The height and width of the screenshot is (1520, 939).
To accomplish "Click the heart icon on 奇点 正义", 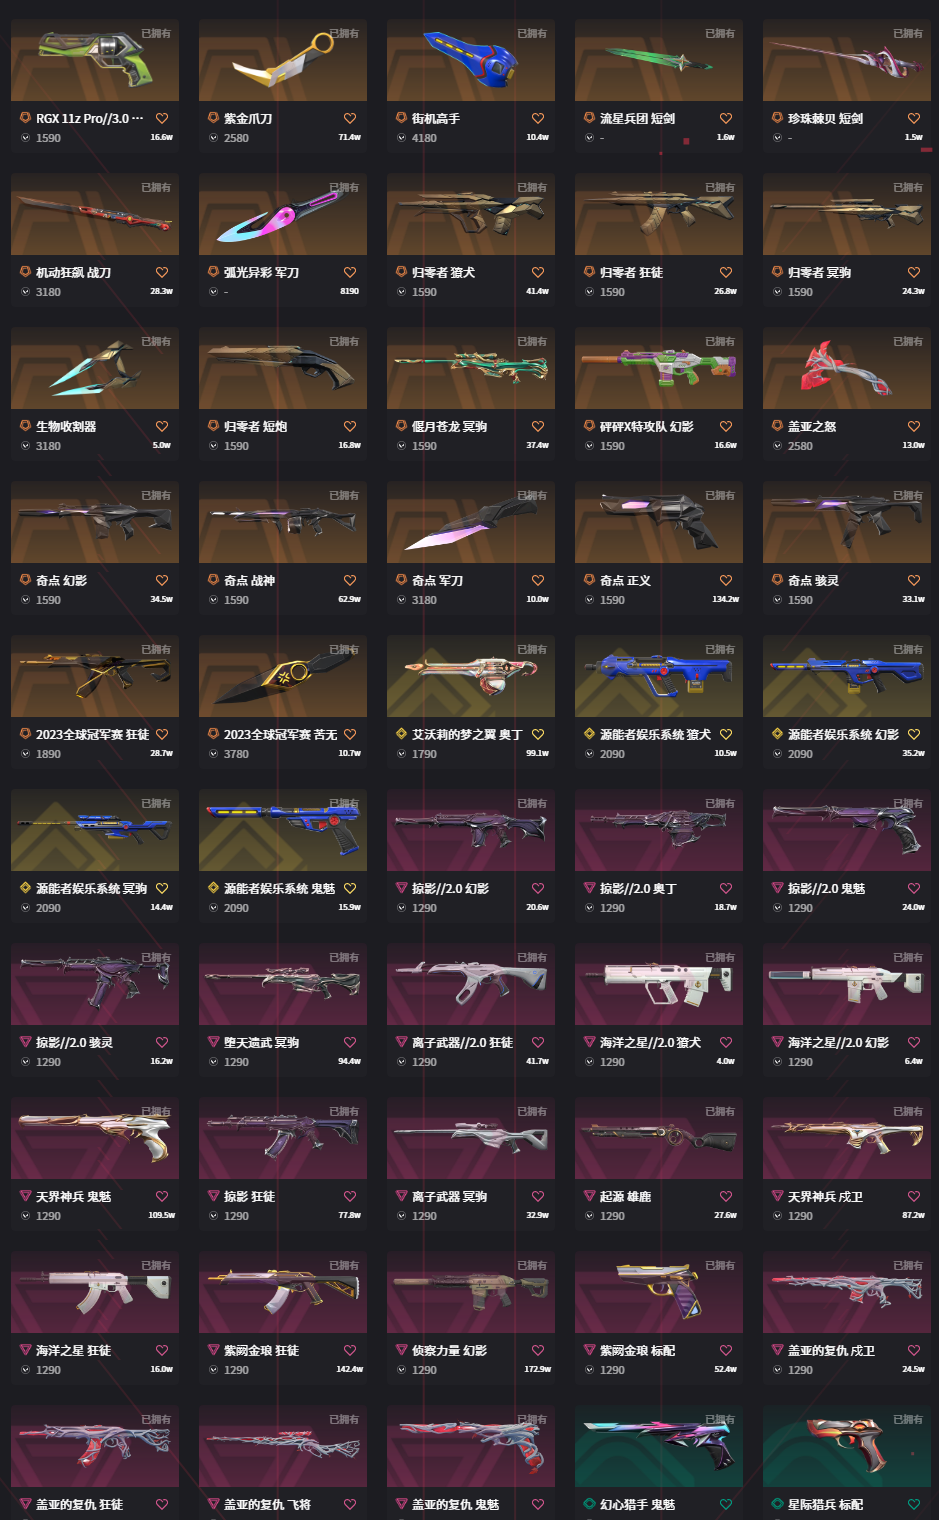I will click(726, 580).
